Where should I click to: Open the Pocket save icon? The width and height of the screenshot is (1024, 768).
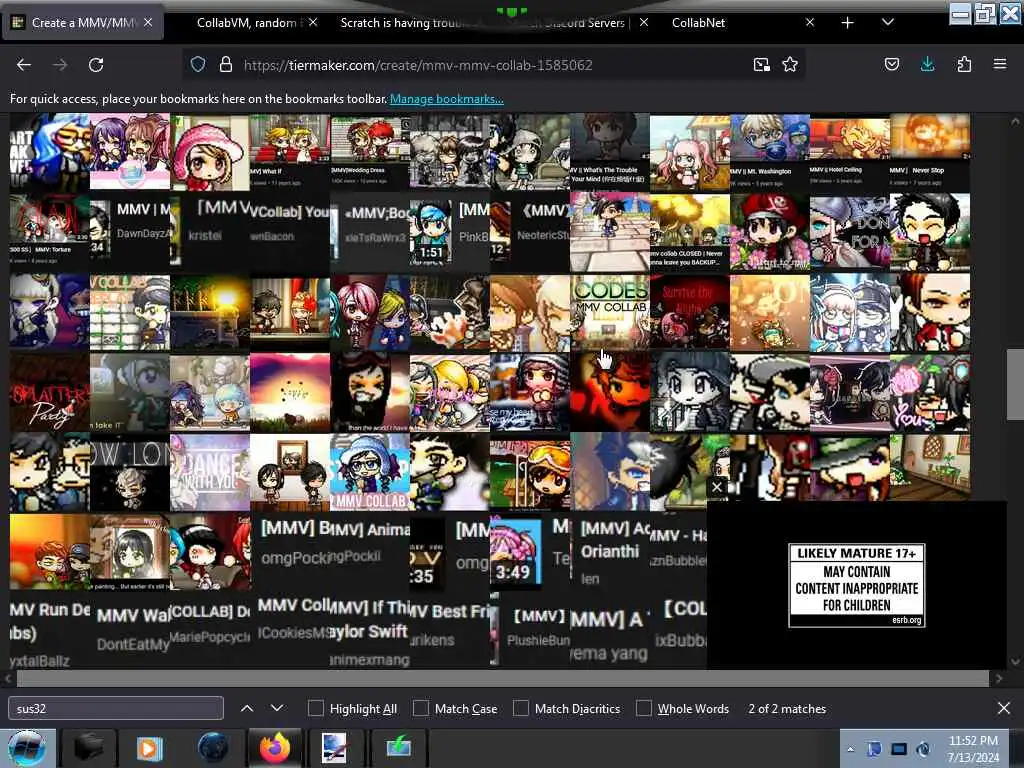pyautogui.click(x=892, y=64)
